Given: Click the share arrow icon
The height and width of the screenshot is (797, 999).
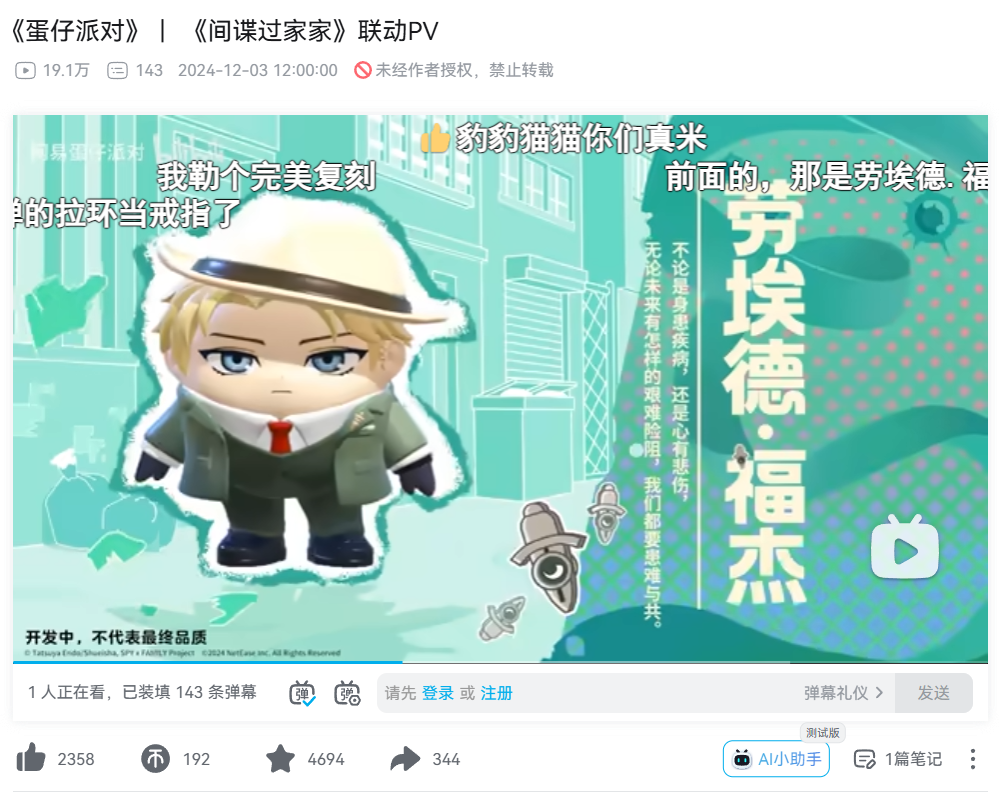Looking at the screenshot, I should (x=405, y=759).
